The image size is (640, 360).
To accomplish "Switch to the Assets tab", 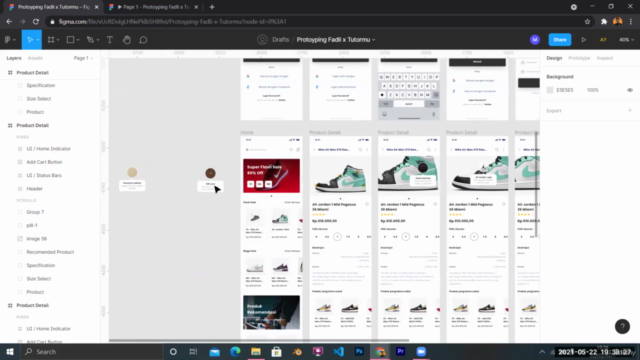I will [x=35, y=58].
